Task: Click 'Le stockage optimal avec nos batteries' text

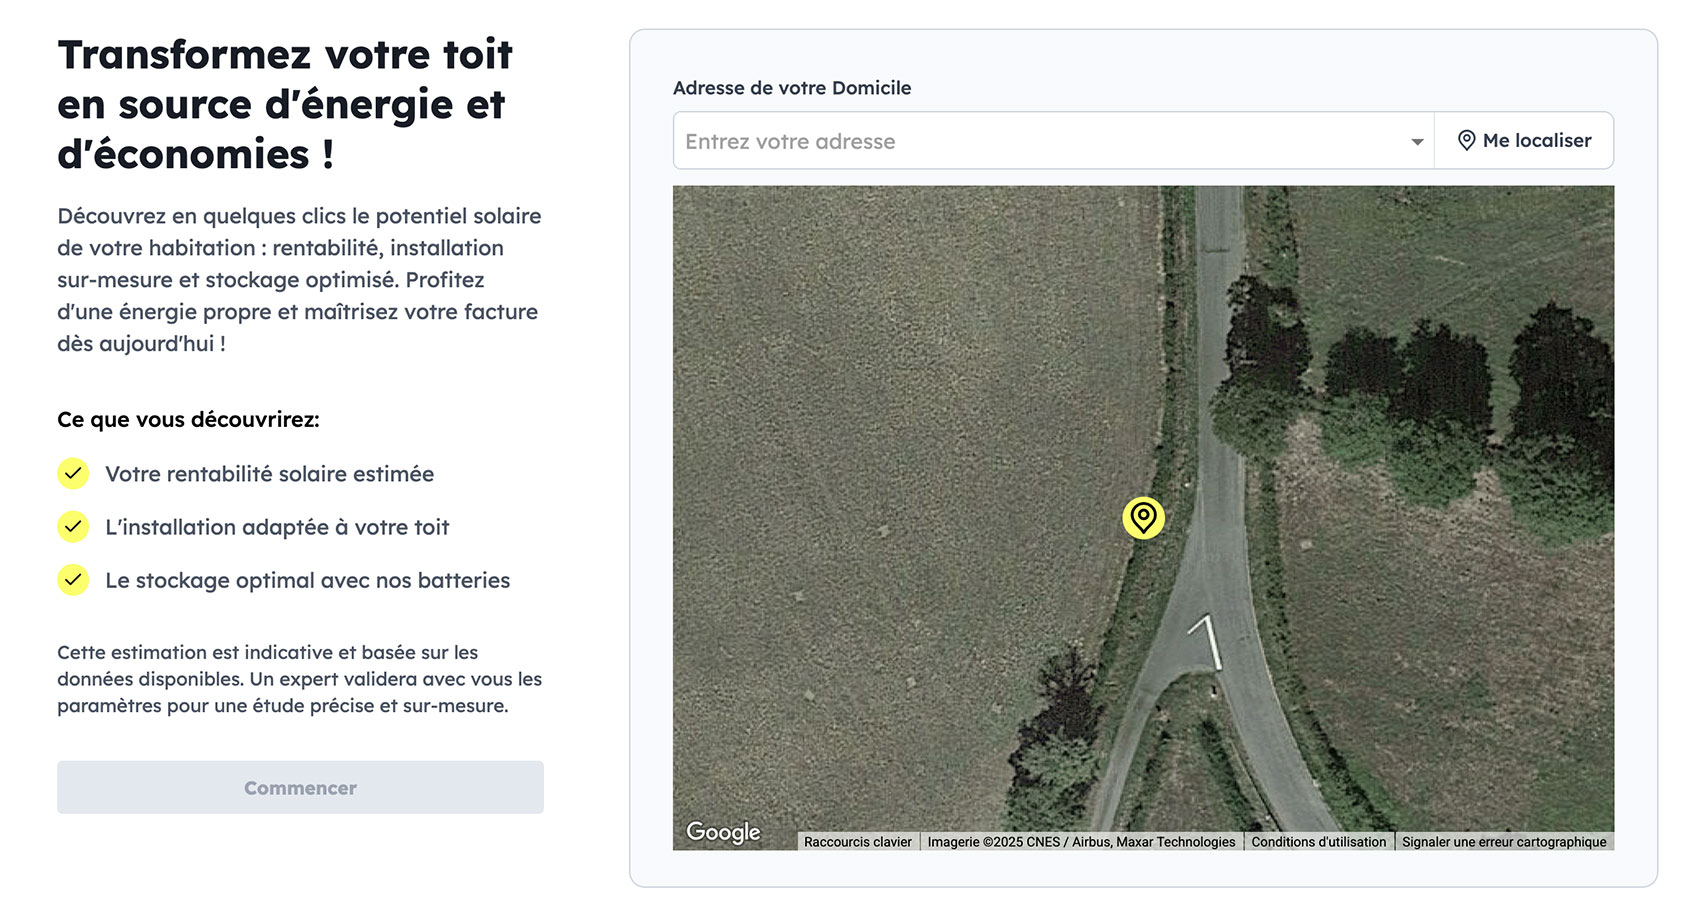Action: 308,580
